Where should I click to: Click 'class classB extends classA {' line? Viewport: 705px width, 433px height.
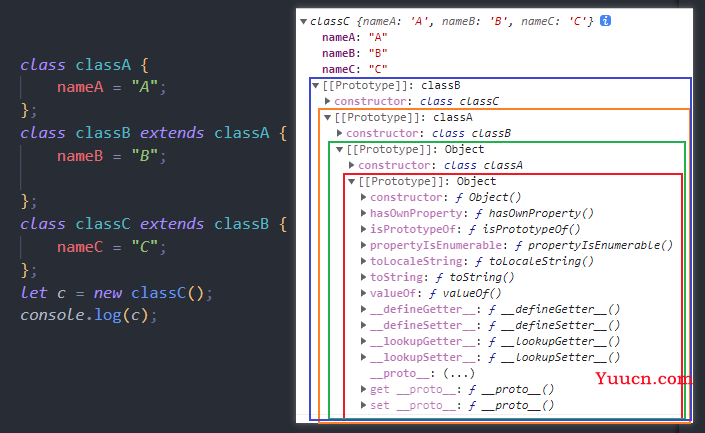tap(154, 133)
